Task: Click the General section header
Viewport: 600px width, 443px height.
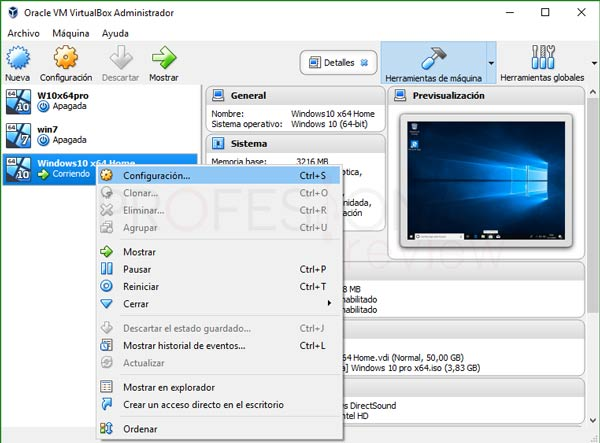Action: click(x=295, y=95)
